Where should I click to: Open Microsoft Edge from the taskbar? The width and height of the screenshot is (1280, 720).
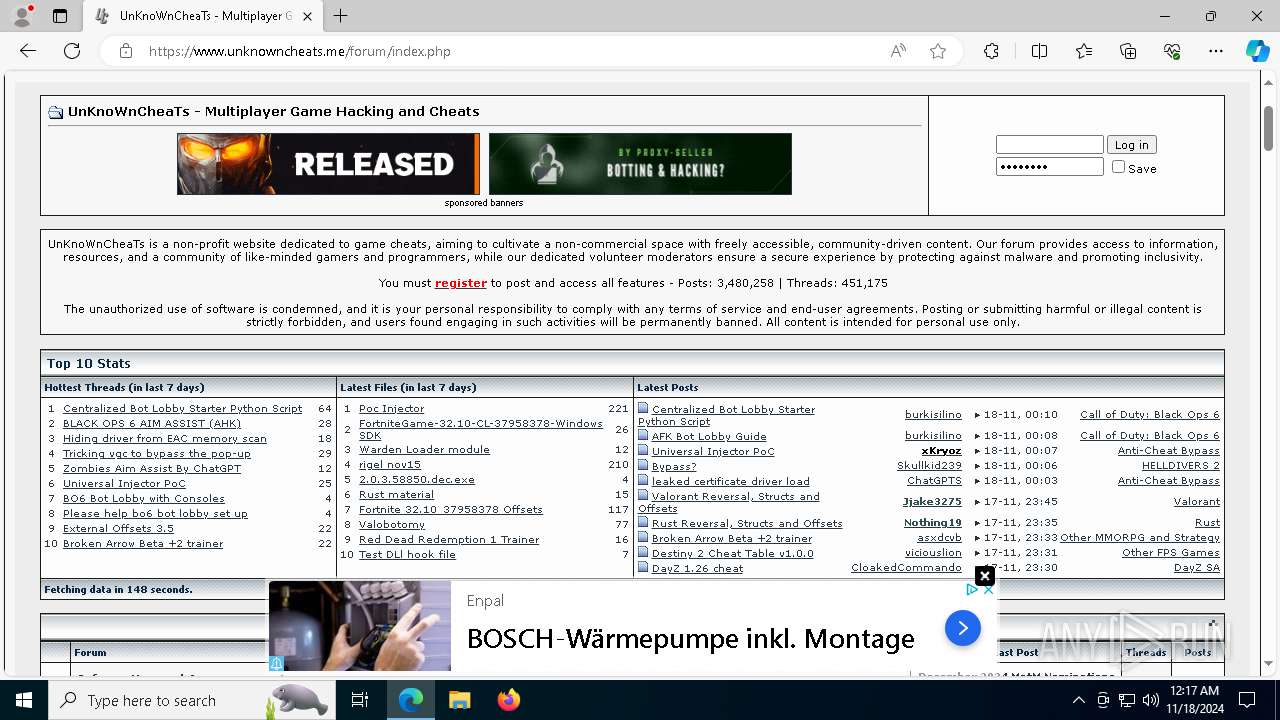411,701
